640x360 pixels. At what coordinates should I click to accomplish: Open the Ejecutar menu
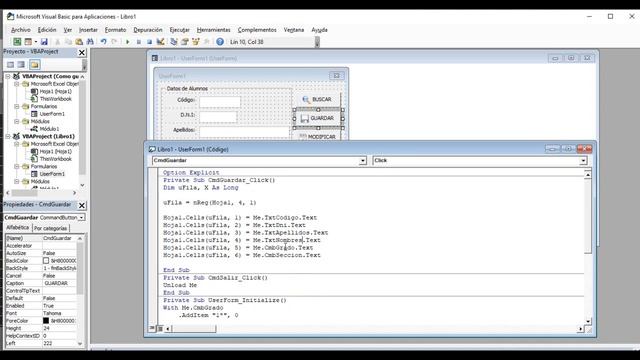[x=180, y=30]
